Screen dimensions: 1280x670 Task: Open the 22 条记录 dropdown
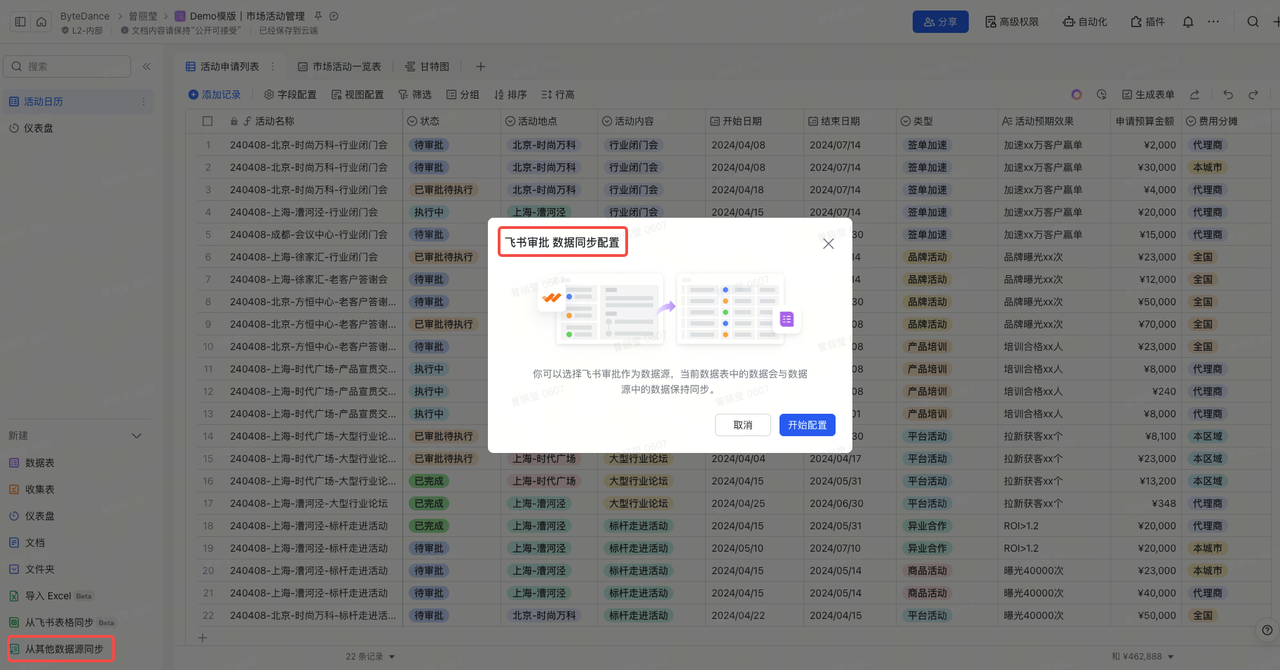370,657
